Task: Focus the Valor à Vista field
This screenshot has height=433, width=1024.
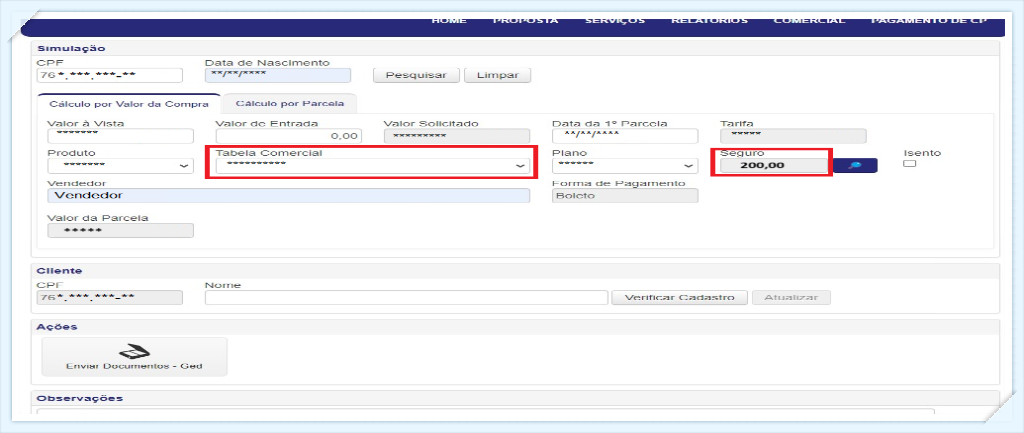Action: point(120,136)
